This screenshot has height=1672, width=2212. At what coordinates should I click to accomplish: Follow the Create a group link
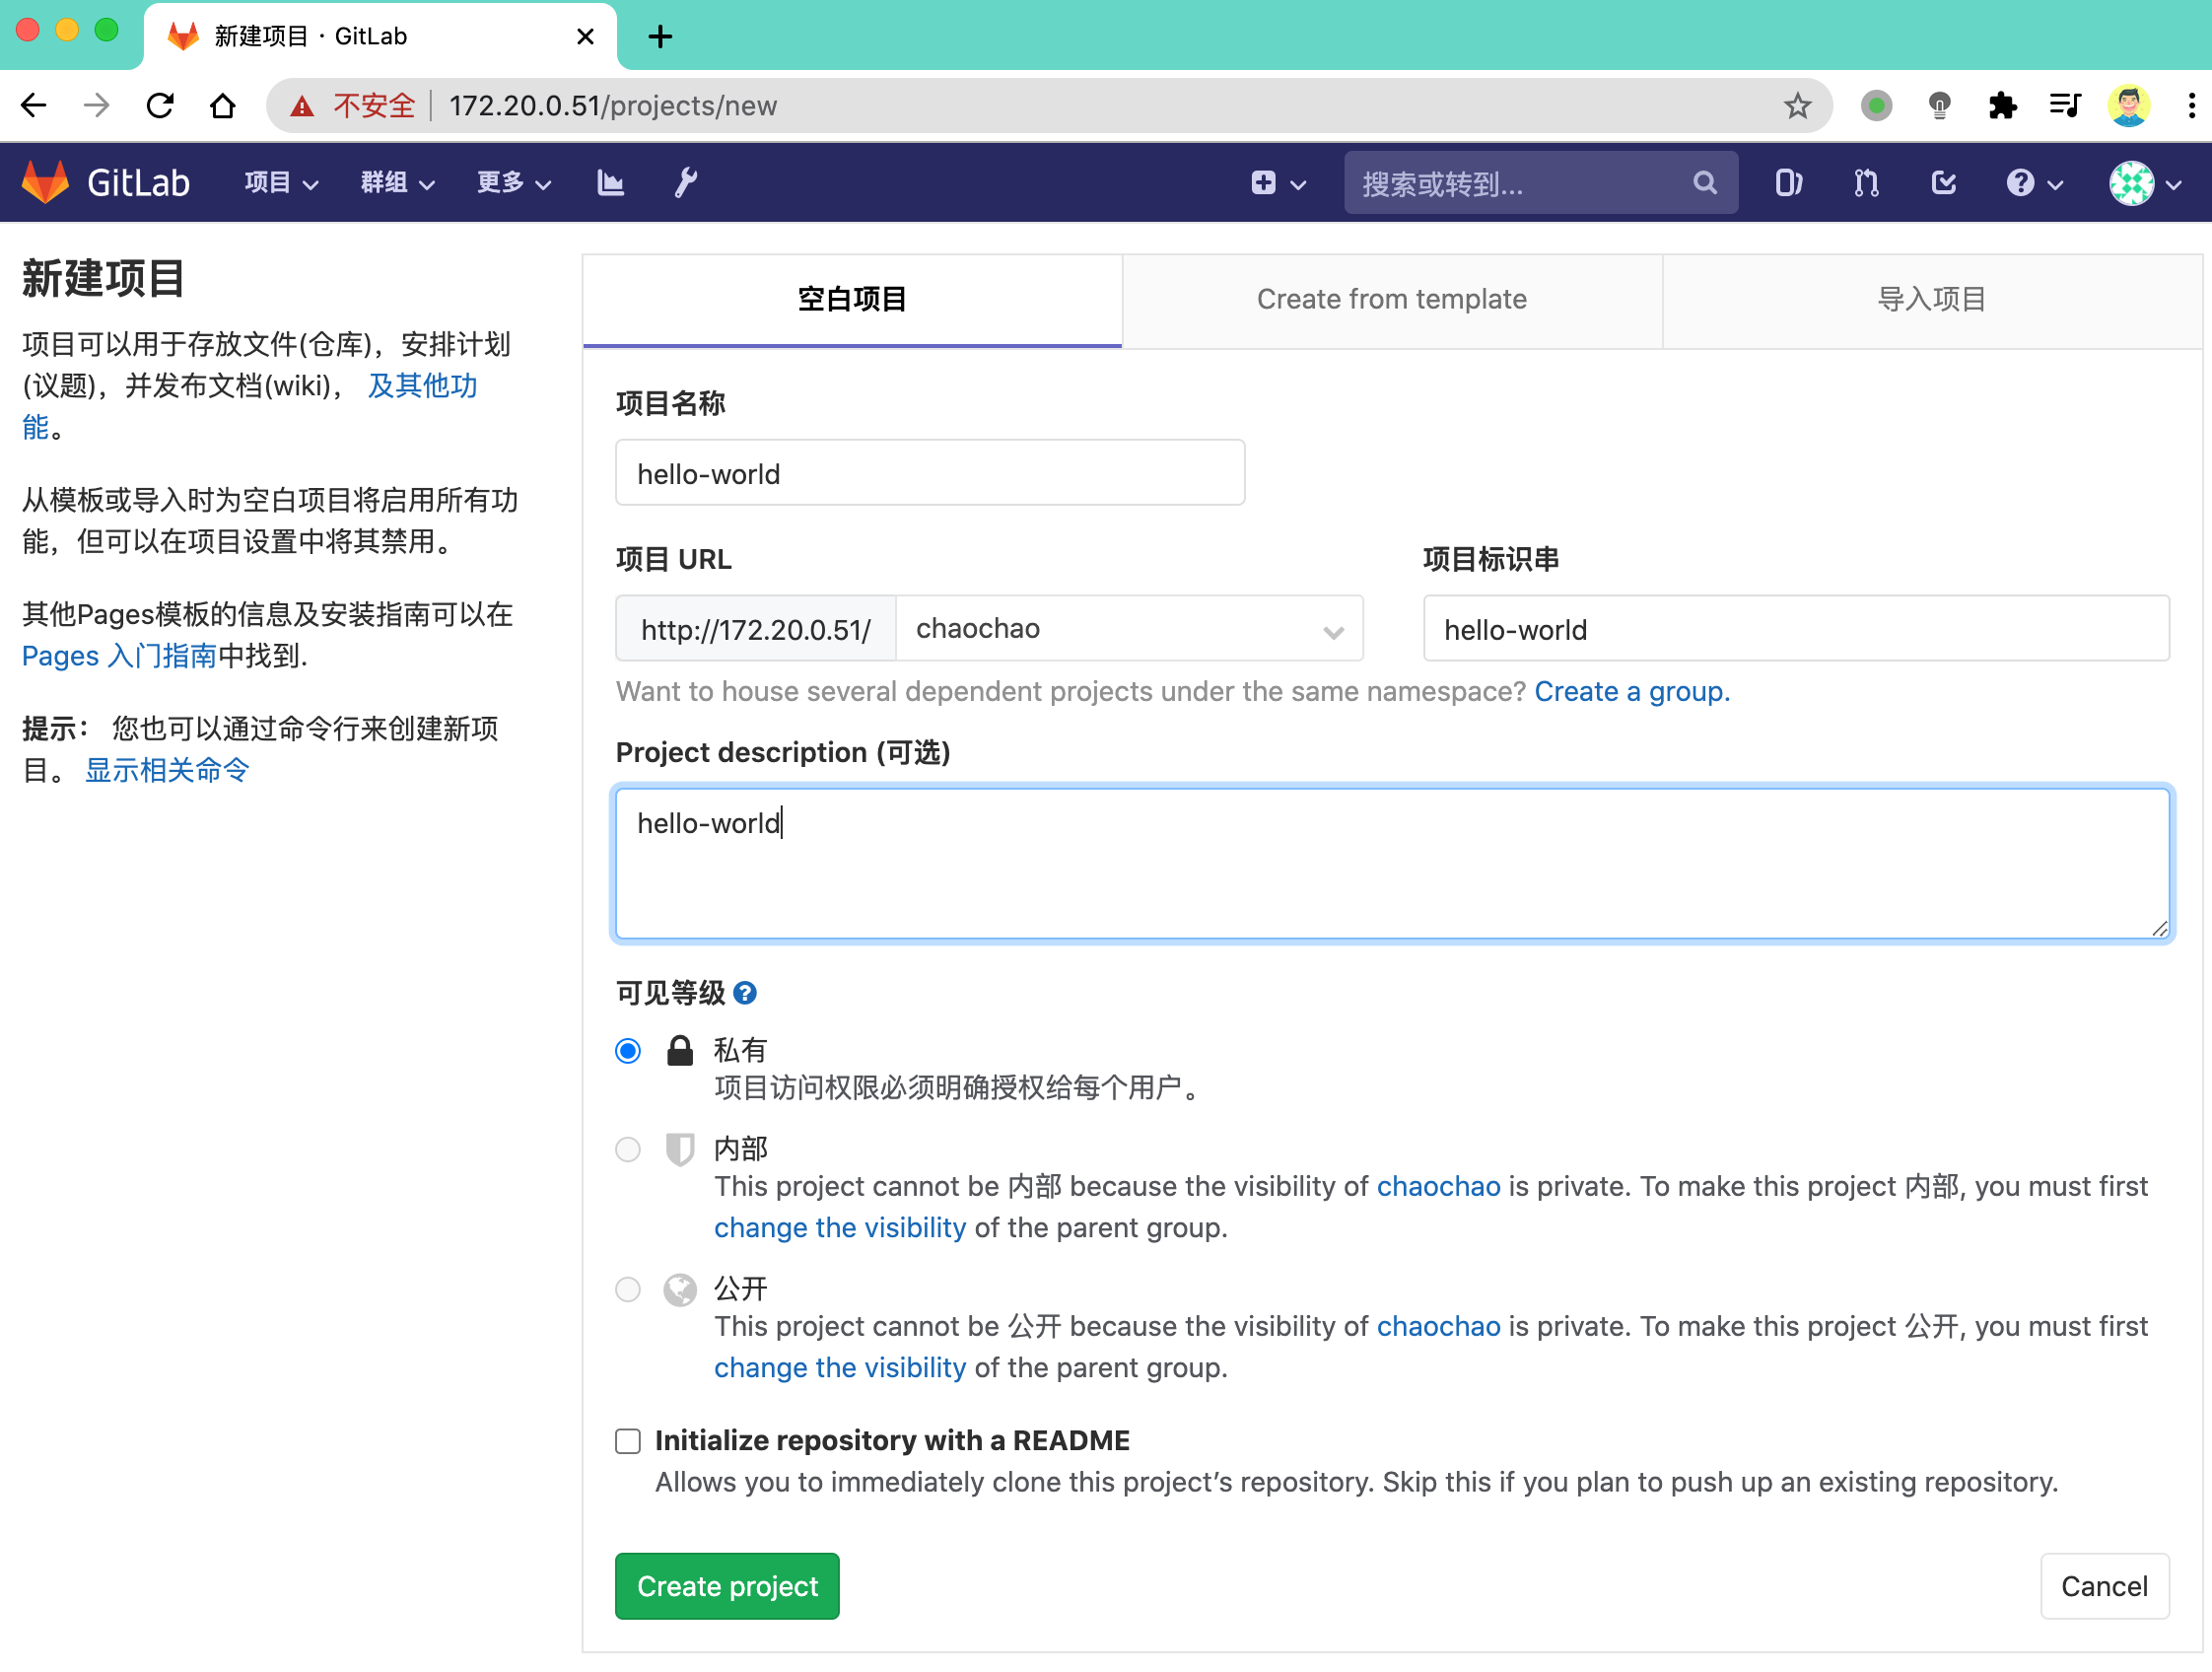click(1632, 691)
